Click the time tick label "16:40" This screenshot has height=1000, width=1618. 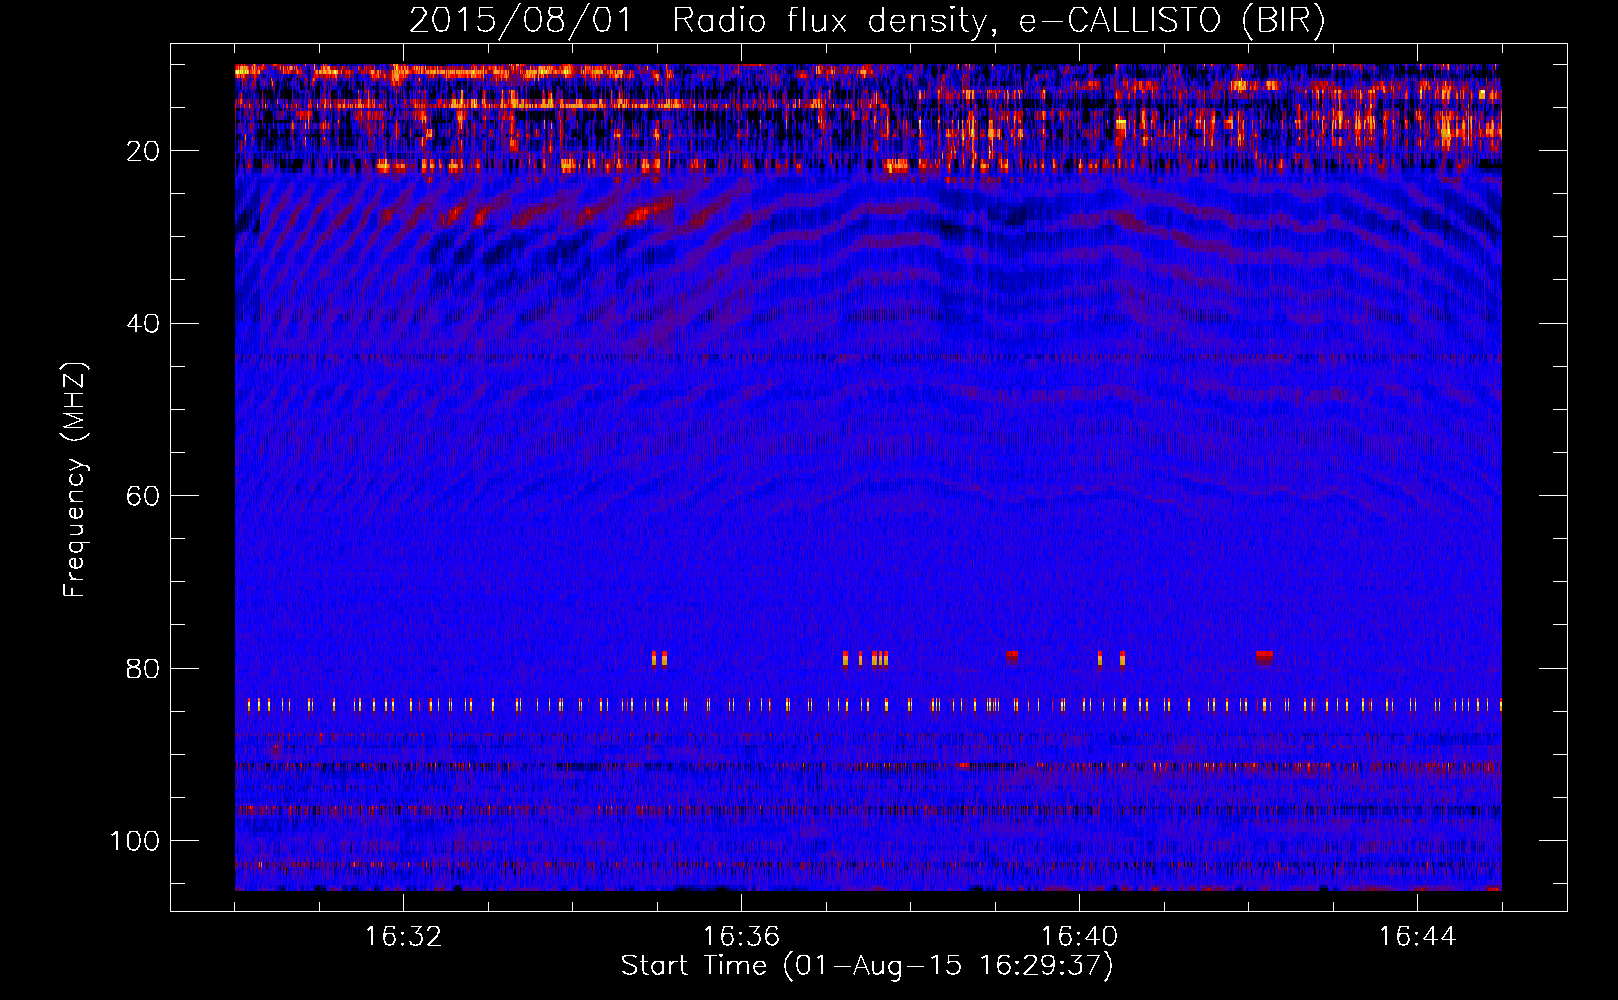(1079, 937)
